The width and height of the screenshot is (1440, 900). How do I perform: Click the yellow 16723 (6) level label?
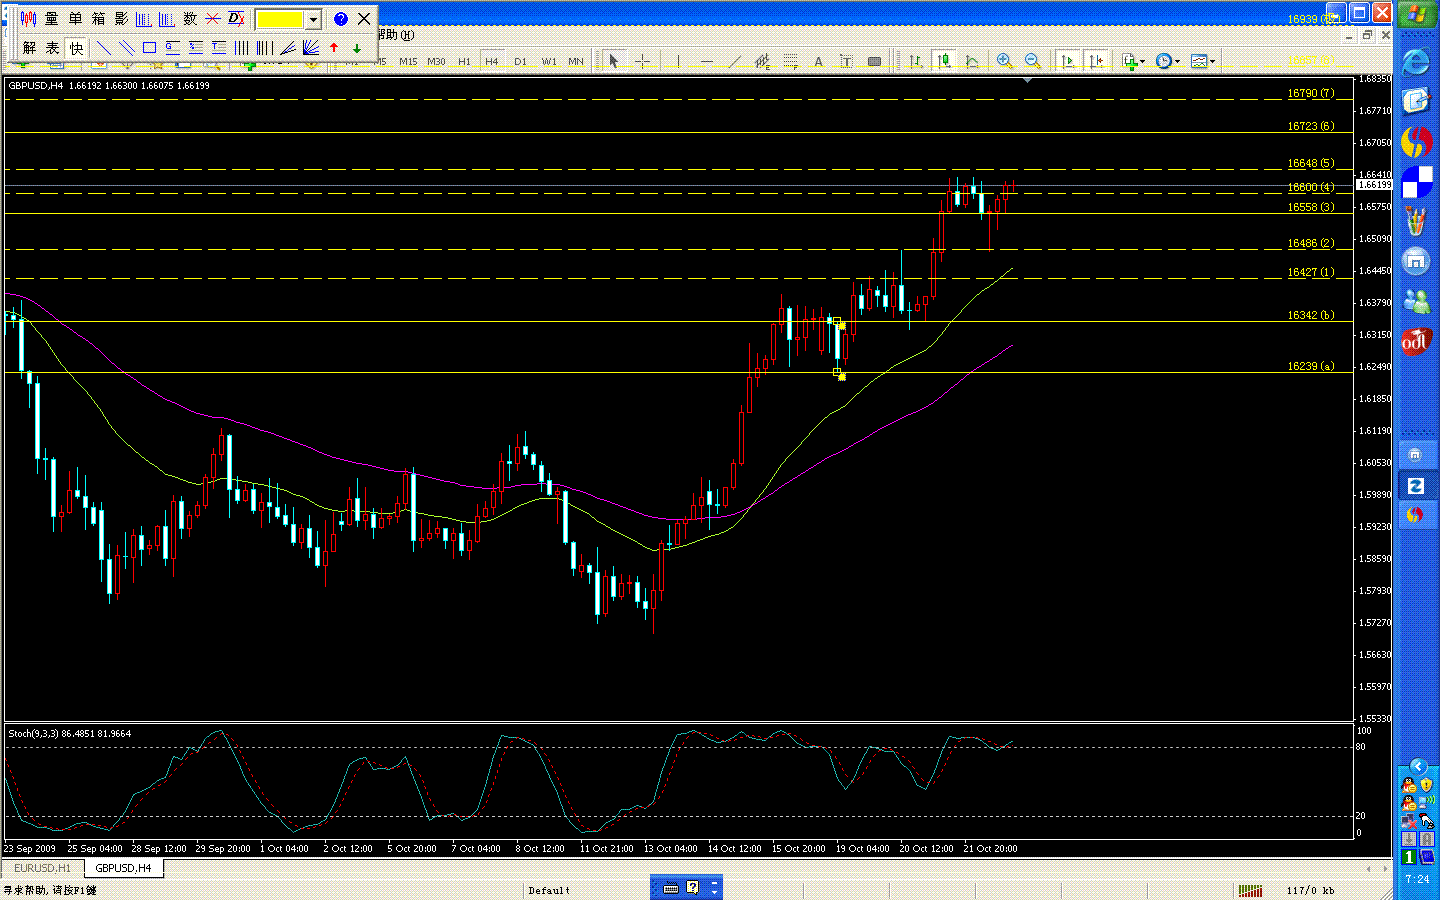[1310, 126]
